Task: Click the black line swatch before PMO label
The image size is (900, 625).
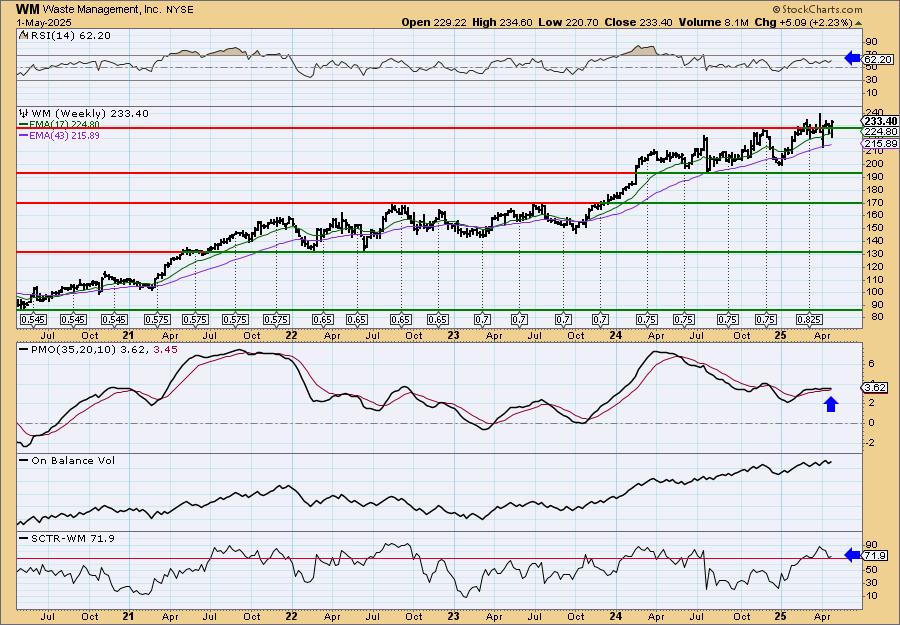Action: point(24,350)
